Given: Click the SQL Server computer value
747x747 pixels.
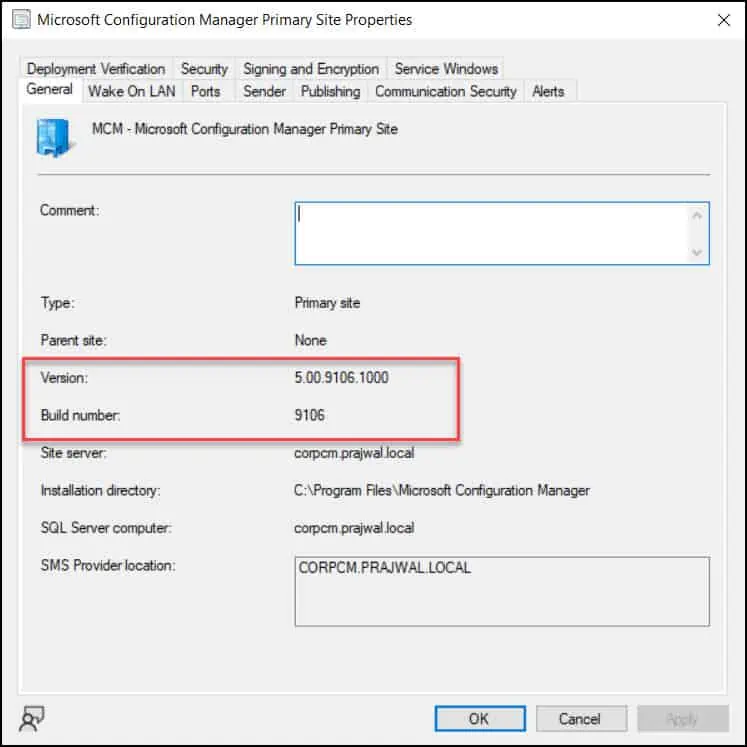Looking at the screenshot, I should (354, 528).
